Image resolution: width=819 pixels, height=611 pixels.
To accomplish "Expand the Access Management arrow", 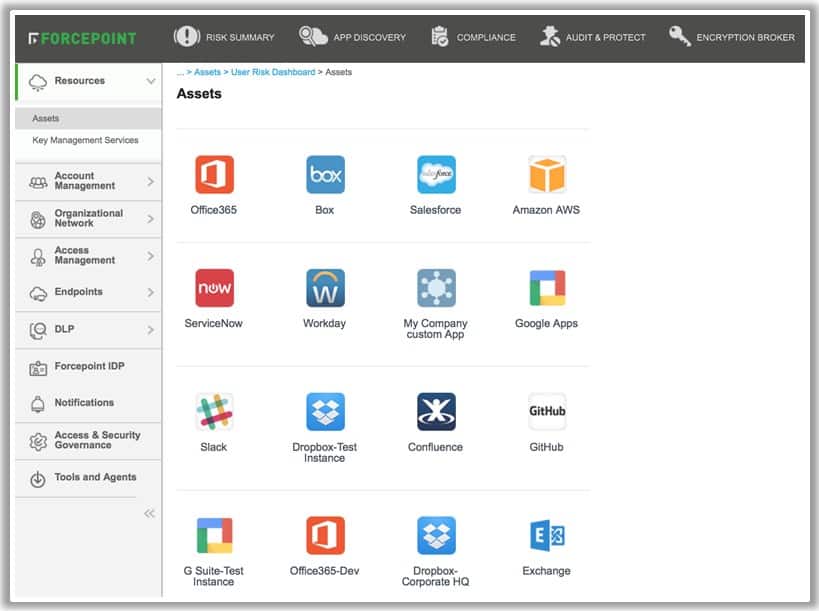I will point(150,256).
